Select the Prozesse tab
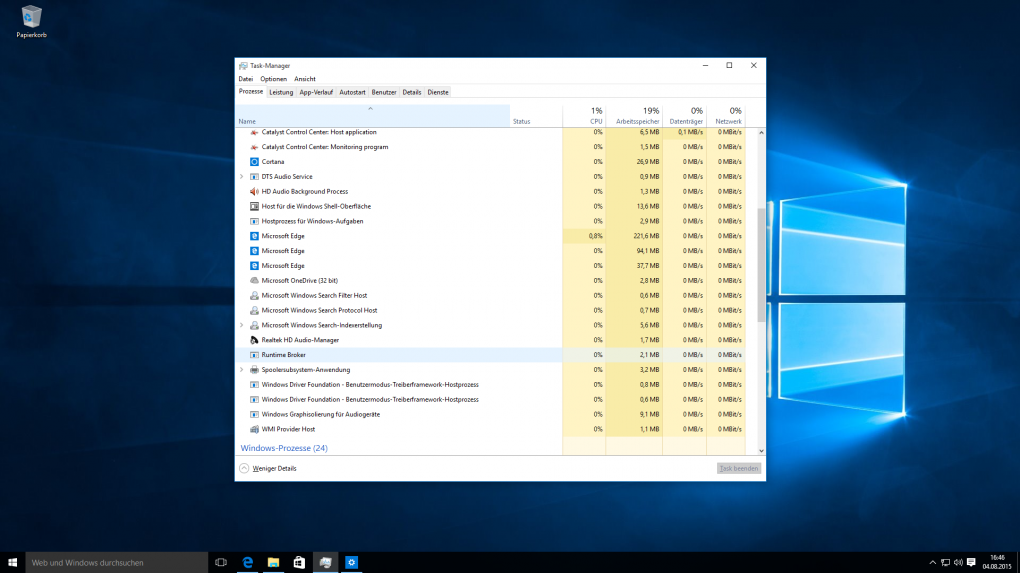 pos(251,92)
